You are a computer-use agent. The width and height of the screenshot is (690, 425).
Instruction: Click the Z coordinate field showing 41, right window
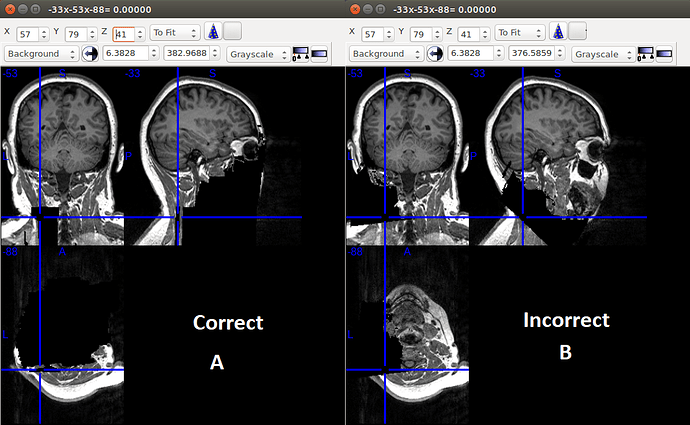click(469, 34)
